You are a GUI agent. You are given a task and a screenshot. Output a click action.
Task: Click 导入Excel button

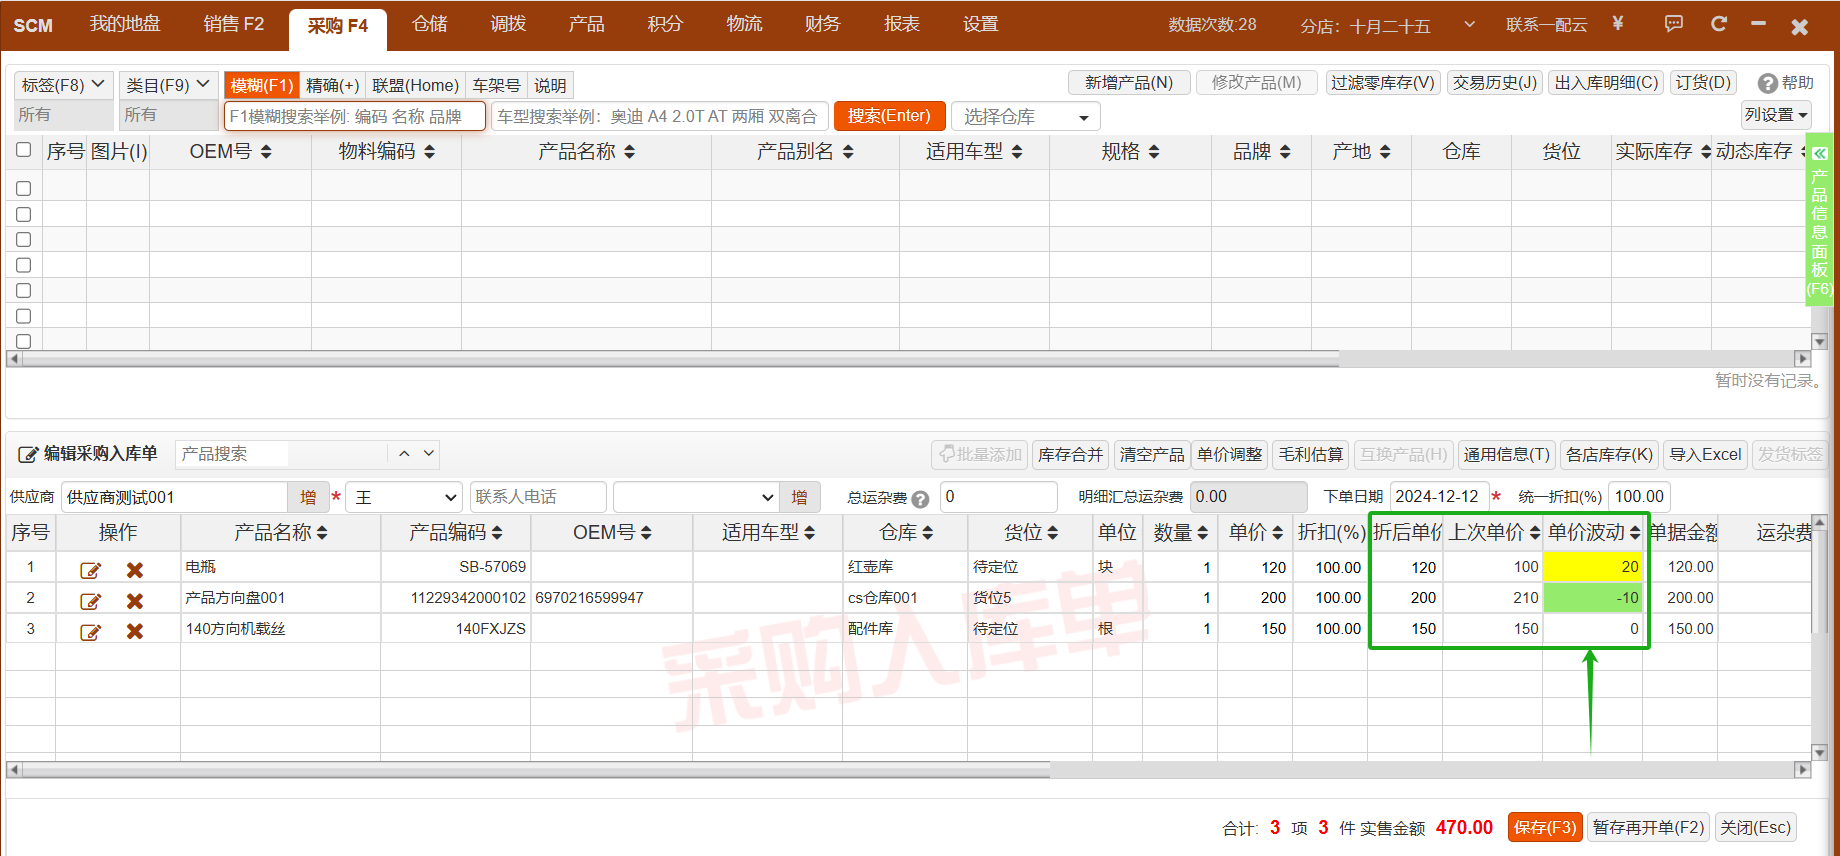1705,455
